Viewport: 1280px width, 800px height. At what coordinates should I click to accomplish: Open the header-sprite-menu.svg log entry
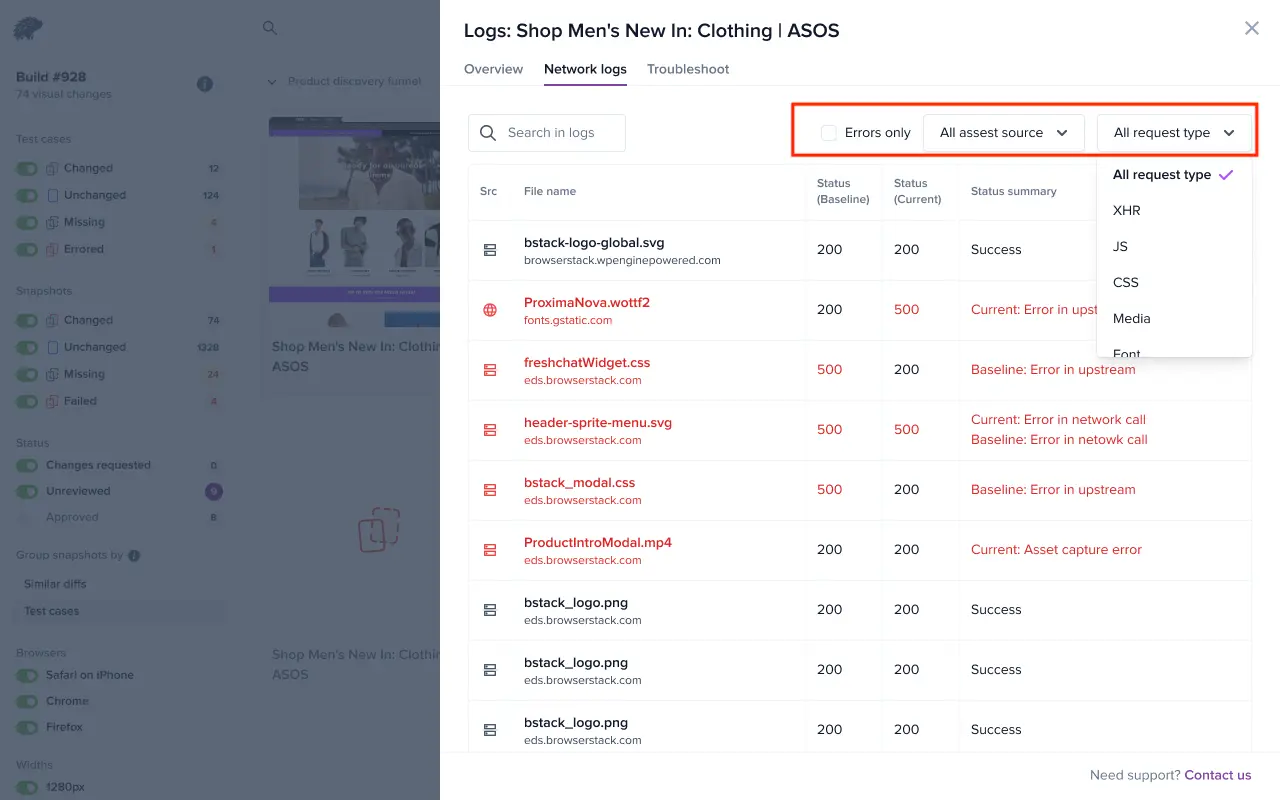click(x=597, y=422)
